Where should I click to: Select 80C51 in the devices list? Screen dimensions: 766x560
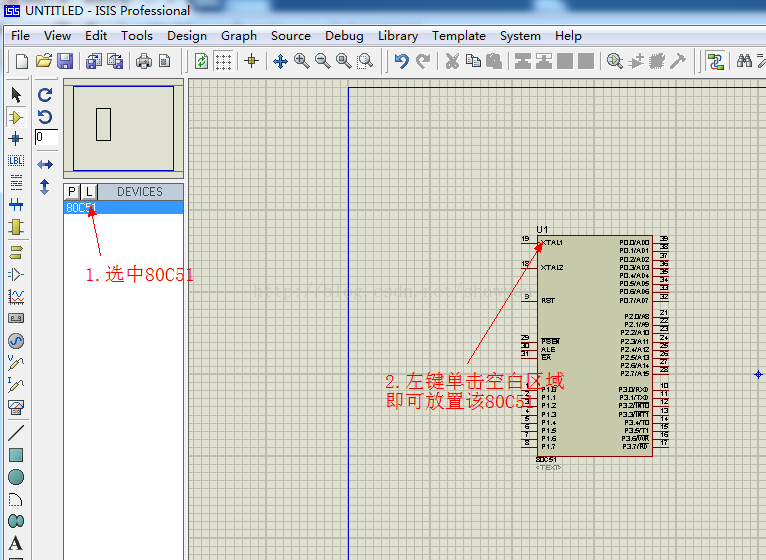82,208
